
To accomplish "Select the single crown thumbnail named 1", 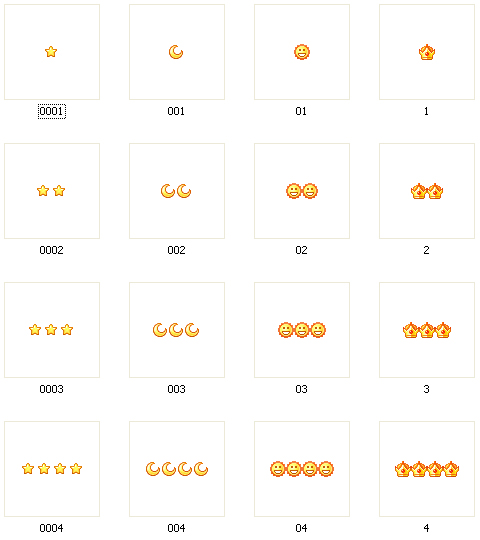I will pos(427,52).
